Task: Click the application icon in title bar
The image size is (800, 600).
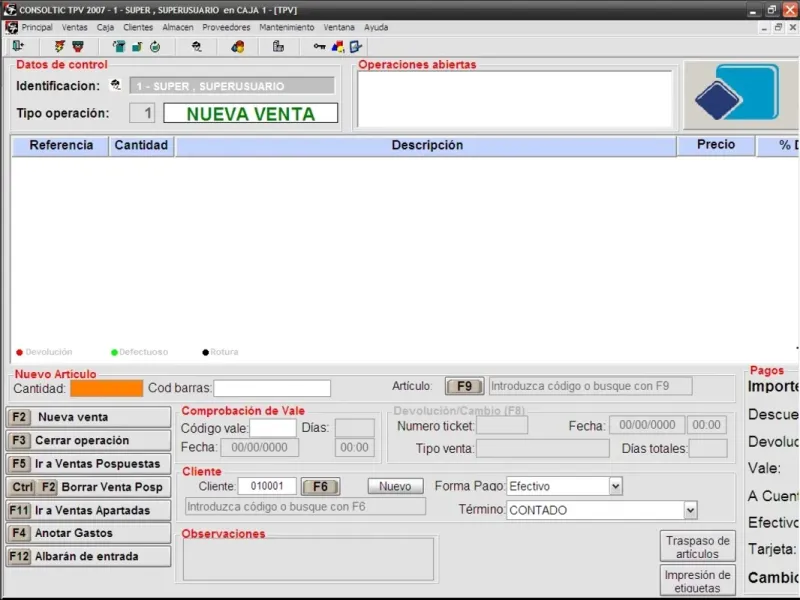Action: (x=9, y=9)
